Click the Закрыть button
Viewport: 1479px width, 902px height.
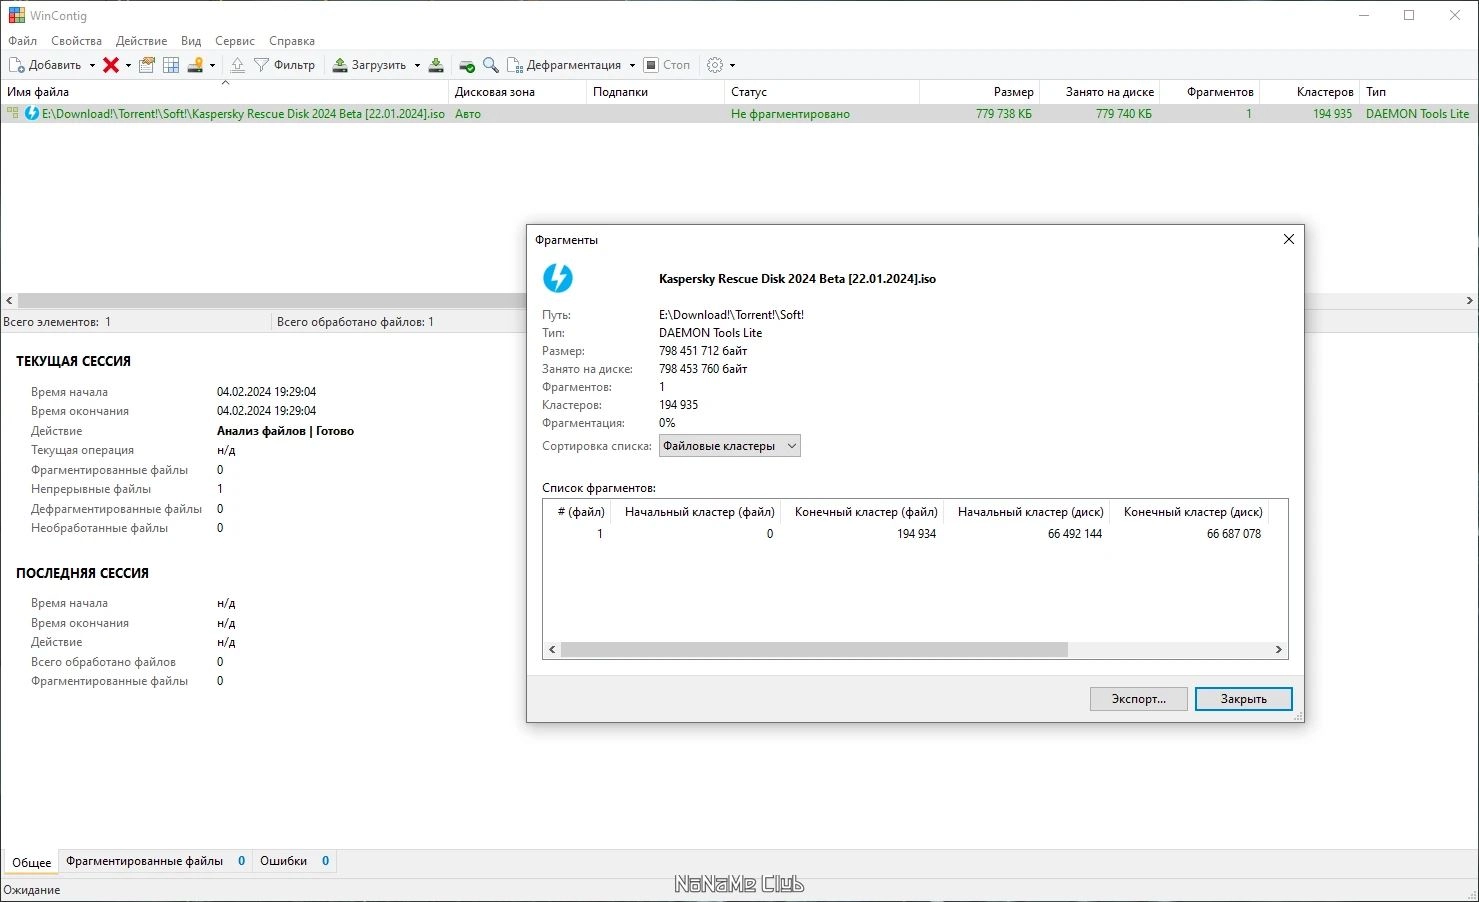pyautogui.click(x=1244, y=699)
